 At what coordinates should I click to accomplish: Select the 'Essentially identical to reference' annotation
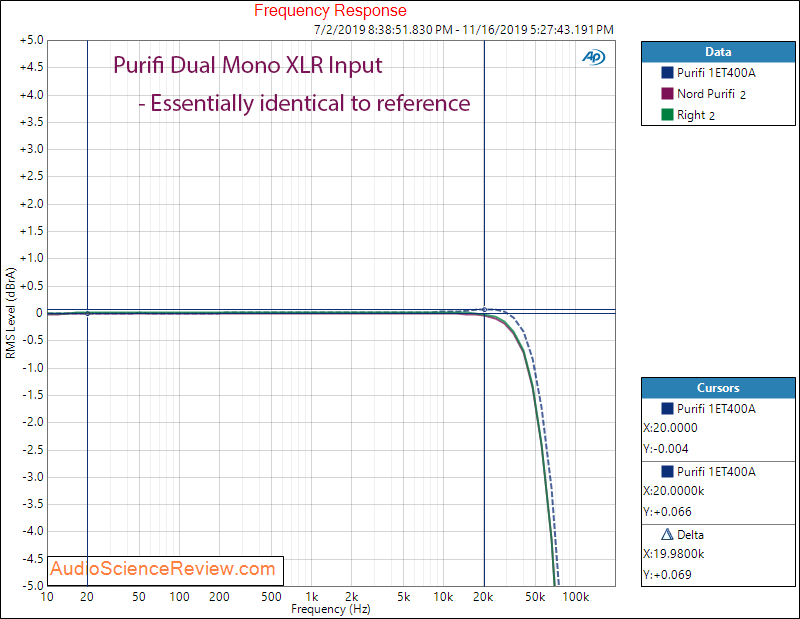click(310, 103)
